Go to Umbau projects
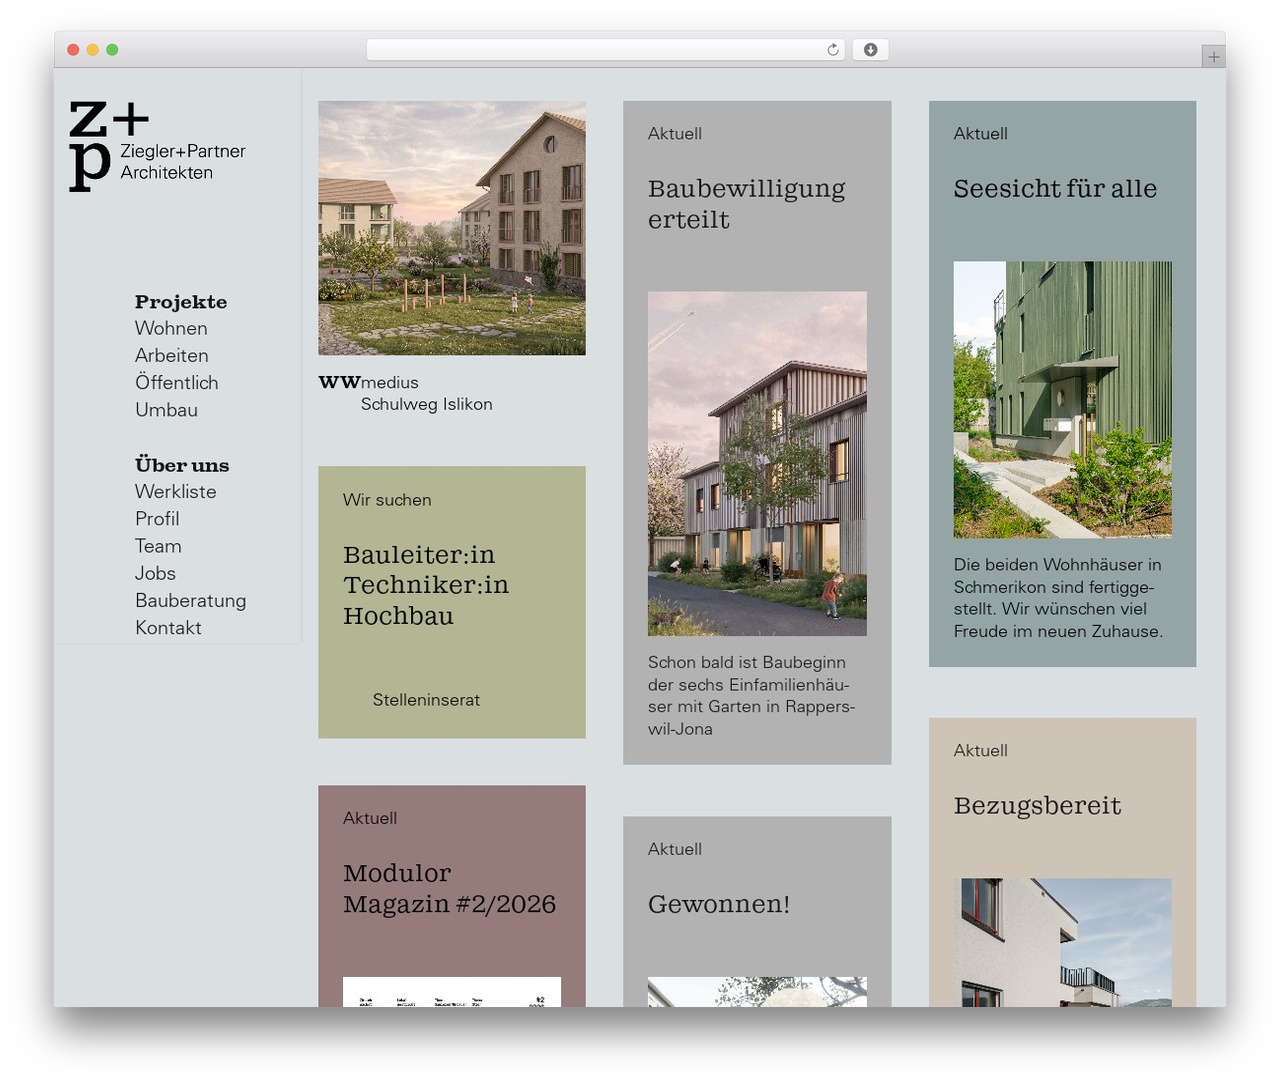1280x1084 pixels. tap(166, 410)
